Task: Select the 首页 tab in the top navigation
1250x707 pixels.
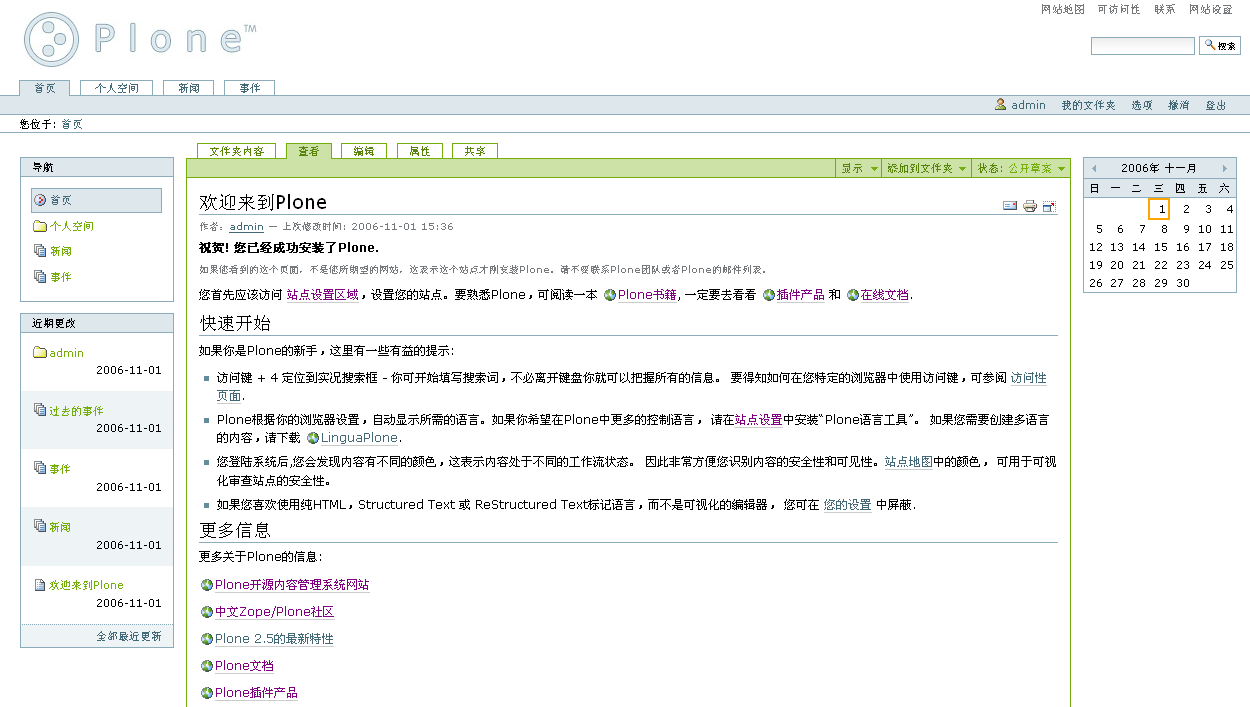Action: pyautogui.click(x=45, y=88)
